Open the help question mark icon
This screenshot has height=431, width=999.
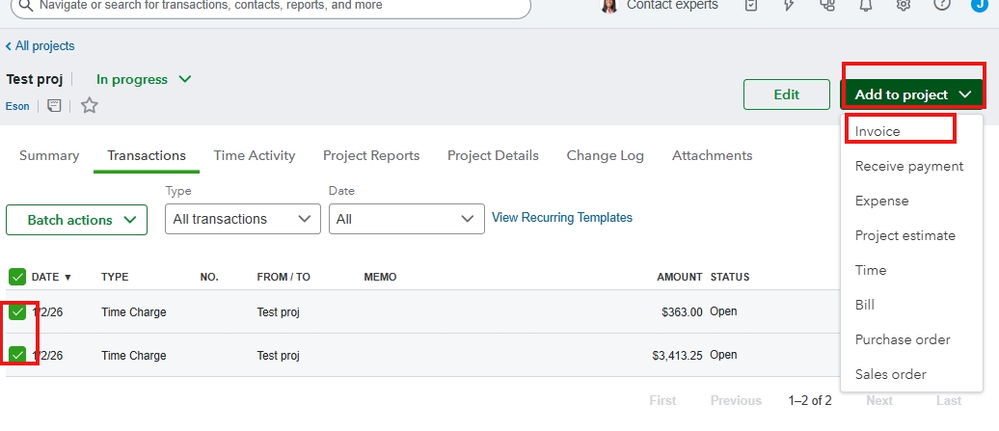941,5
